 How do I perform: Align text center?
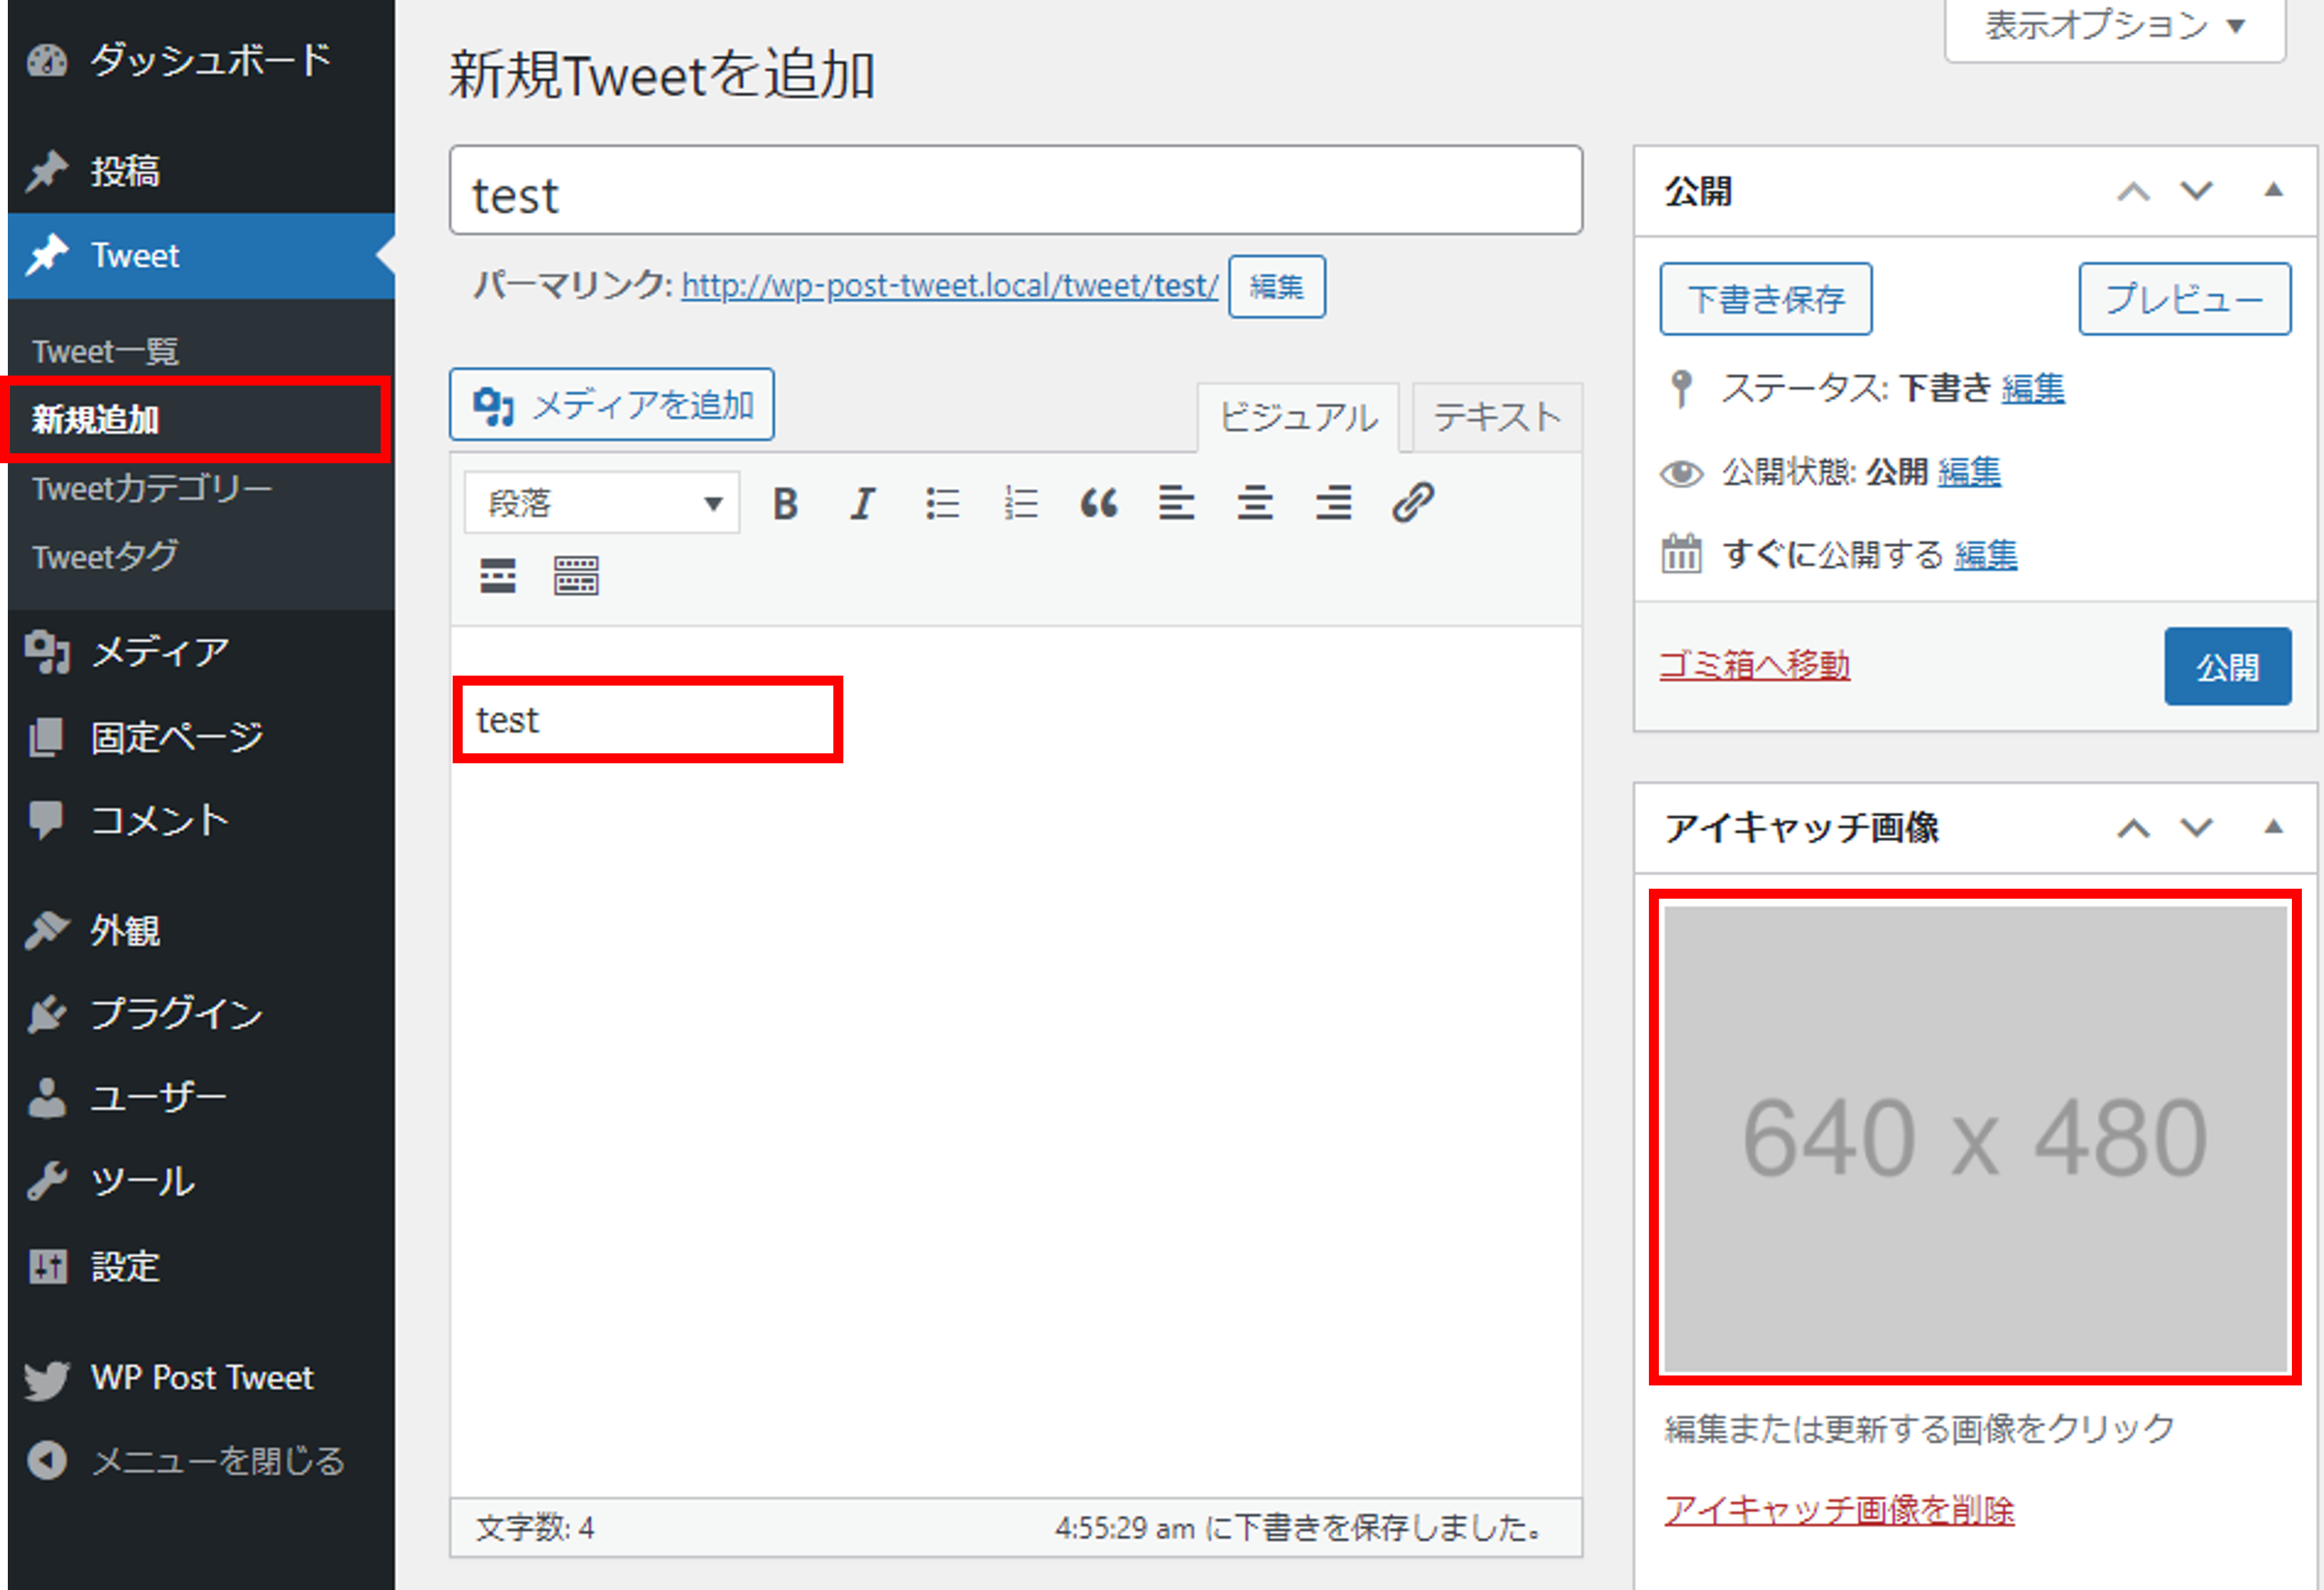point(1255,503)
